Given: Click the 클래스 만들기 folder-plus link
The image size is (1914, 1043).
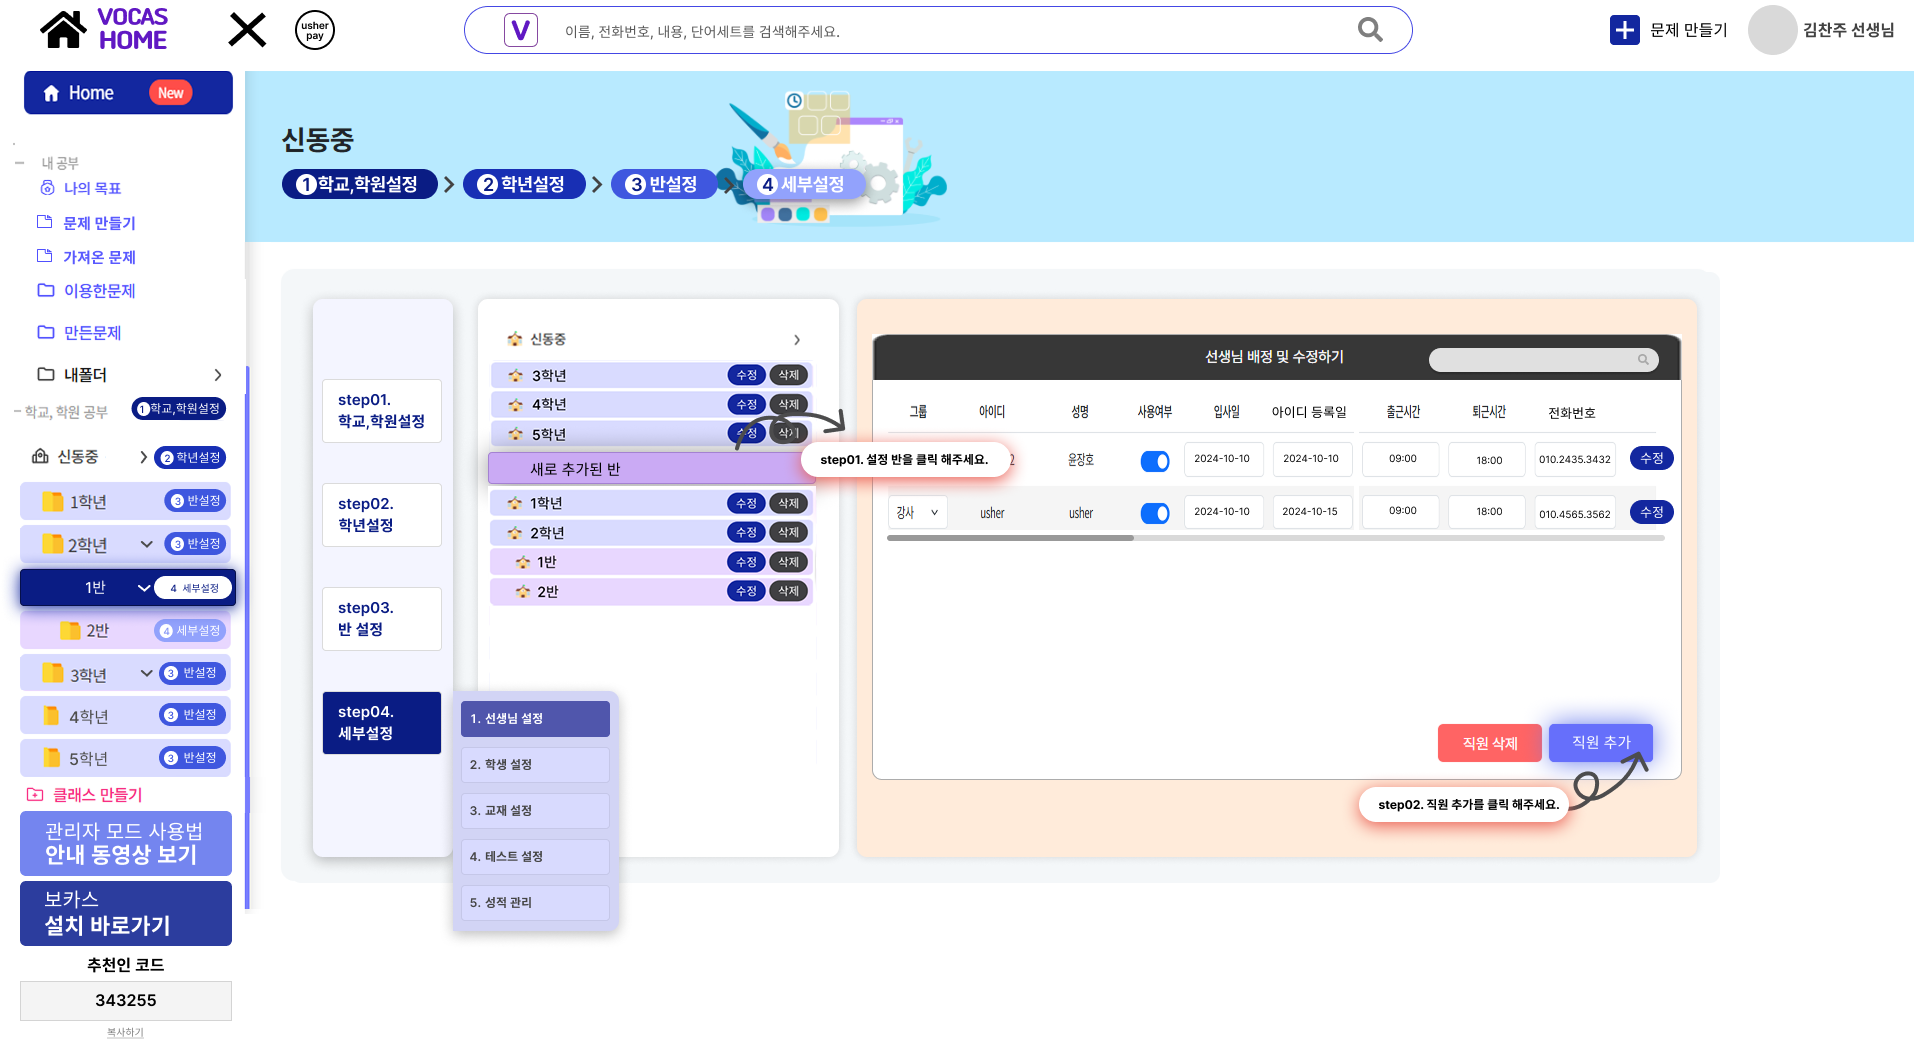Looking at the screenshot, I should 85,795.
